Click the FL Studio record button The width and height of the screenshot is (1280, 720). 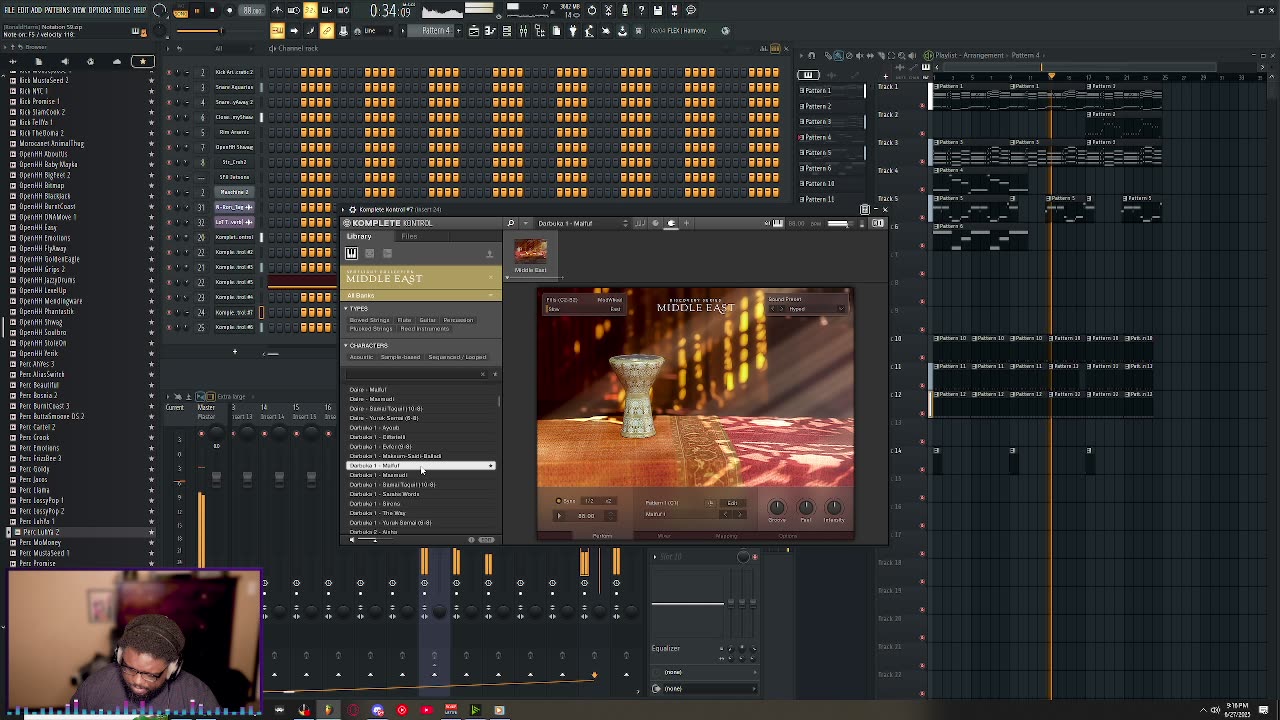[x=229, y=11]
